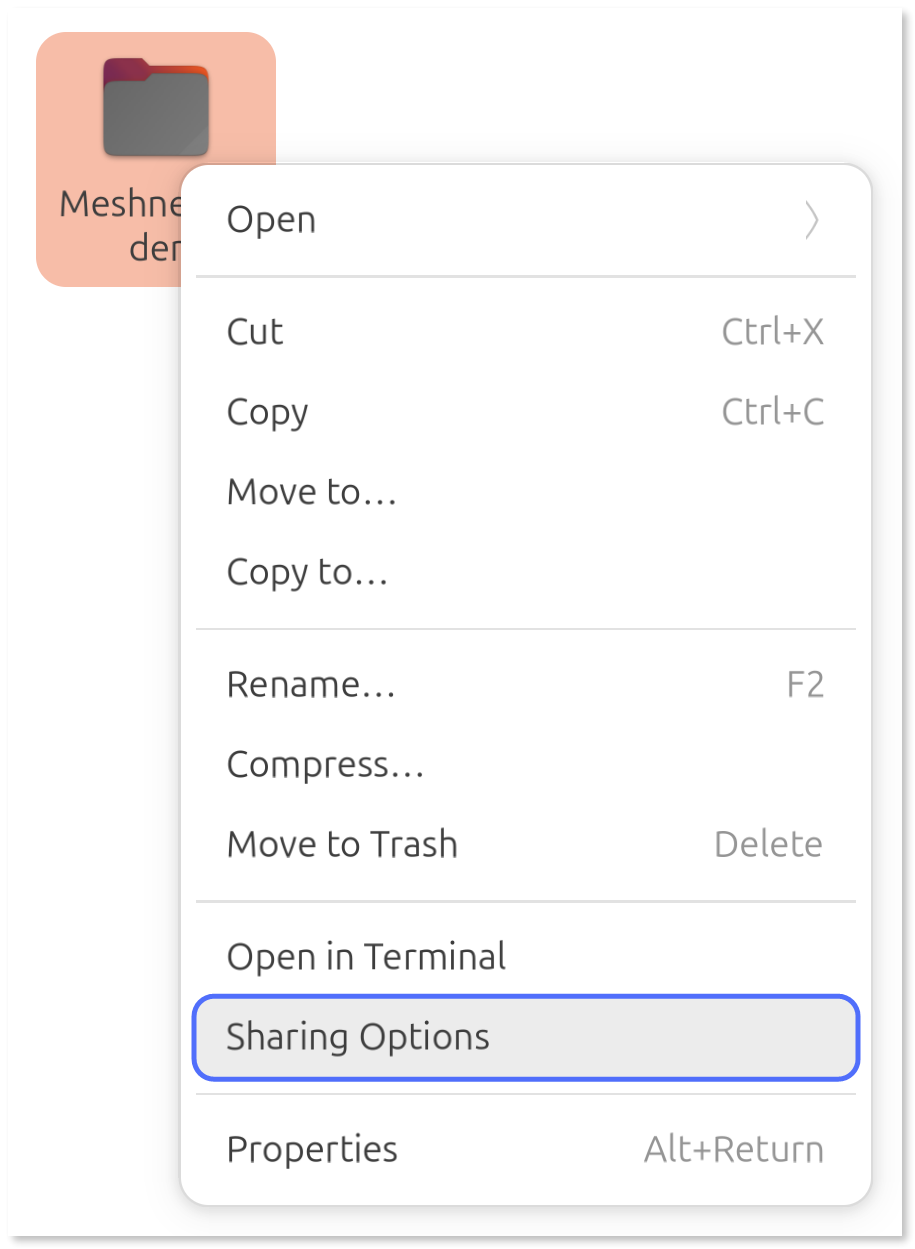The height and width of the screenshot is (1249, 915).
Task: Select Copy from the menu
Action: (x=266, y=412)
